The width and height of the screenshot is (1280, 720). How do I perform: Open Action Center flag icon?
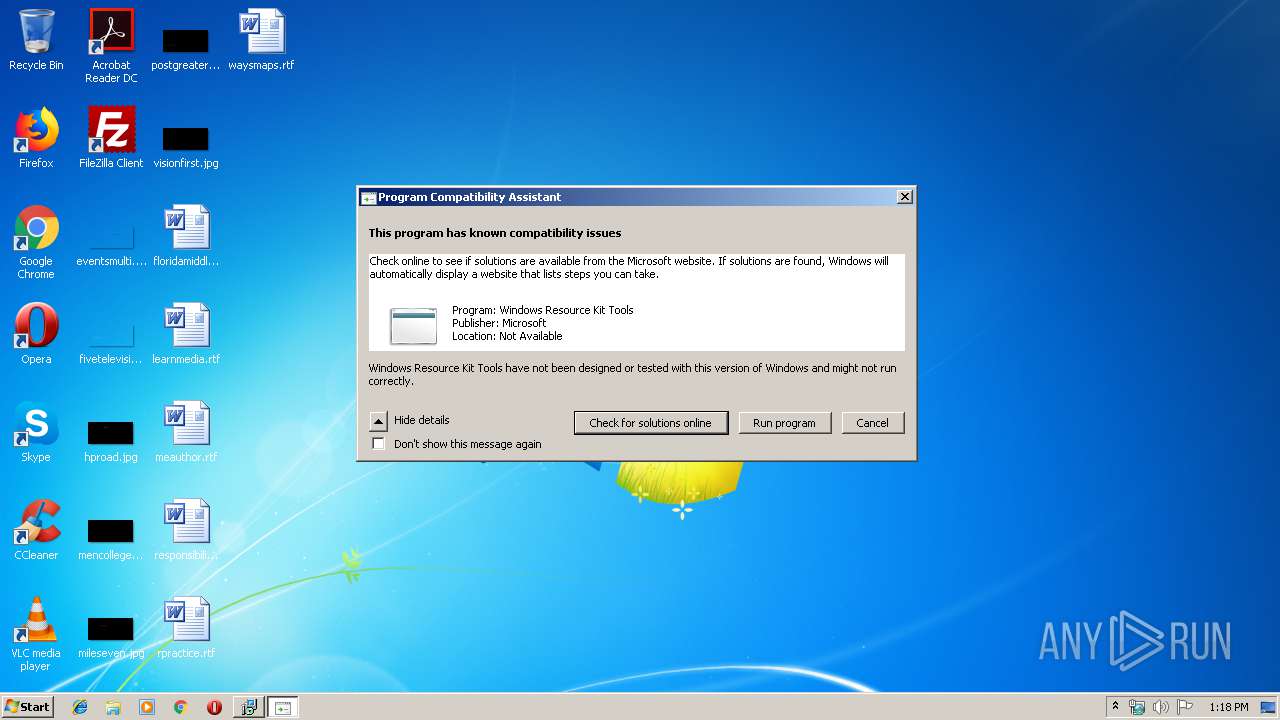point(1184,707)
